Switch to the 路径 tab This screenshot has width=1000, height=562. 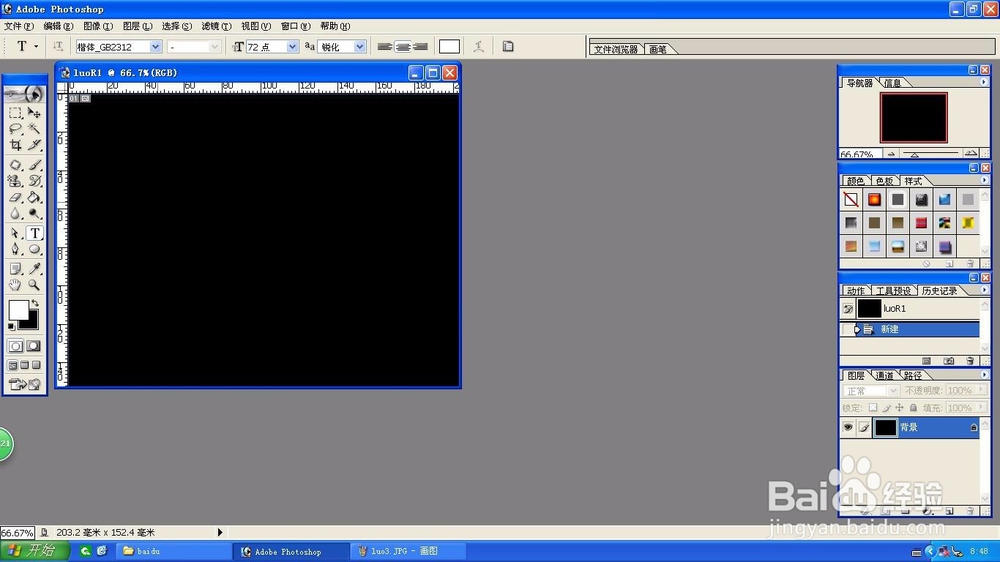(912, 376)
